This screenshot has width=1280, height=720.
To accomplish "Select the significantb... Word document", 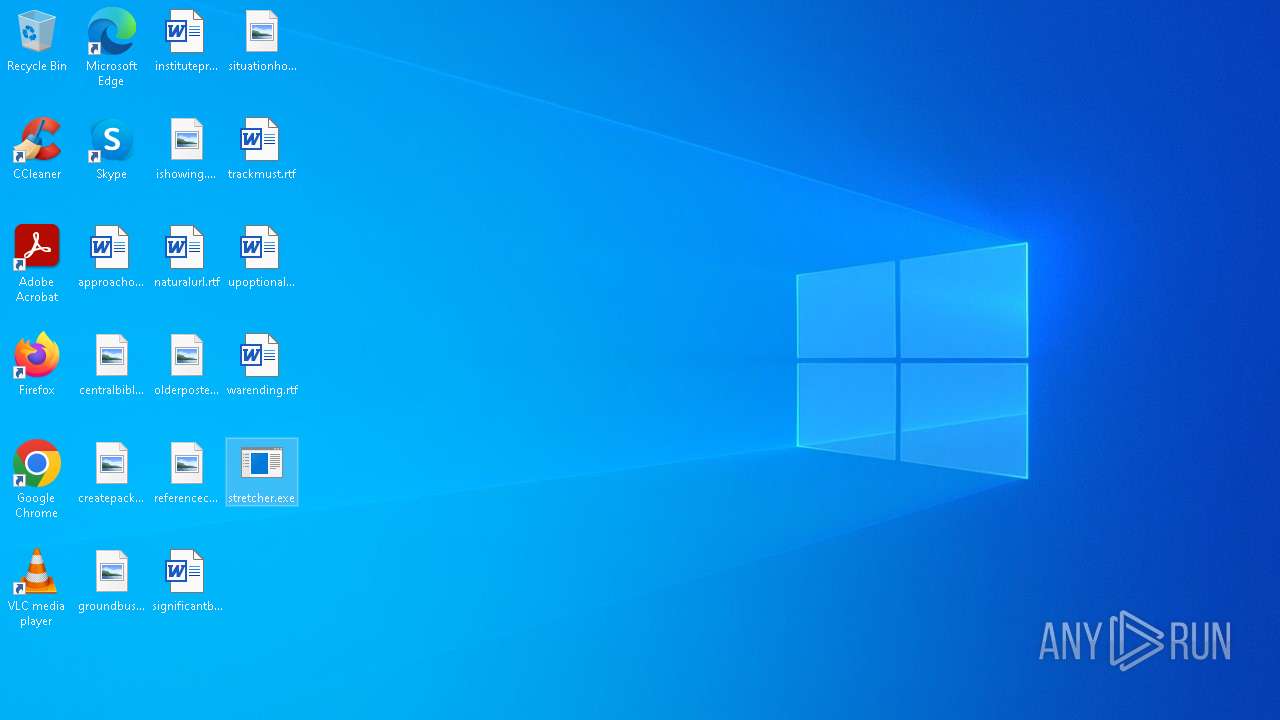I will point(186,581).
